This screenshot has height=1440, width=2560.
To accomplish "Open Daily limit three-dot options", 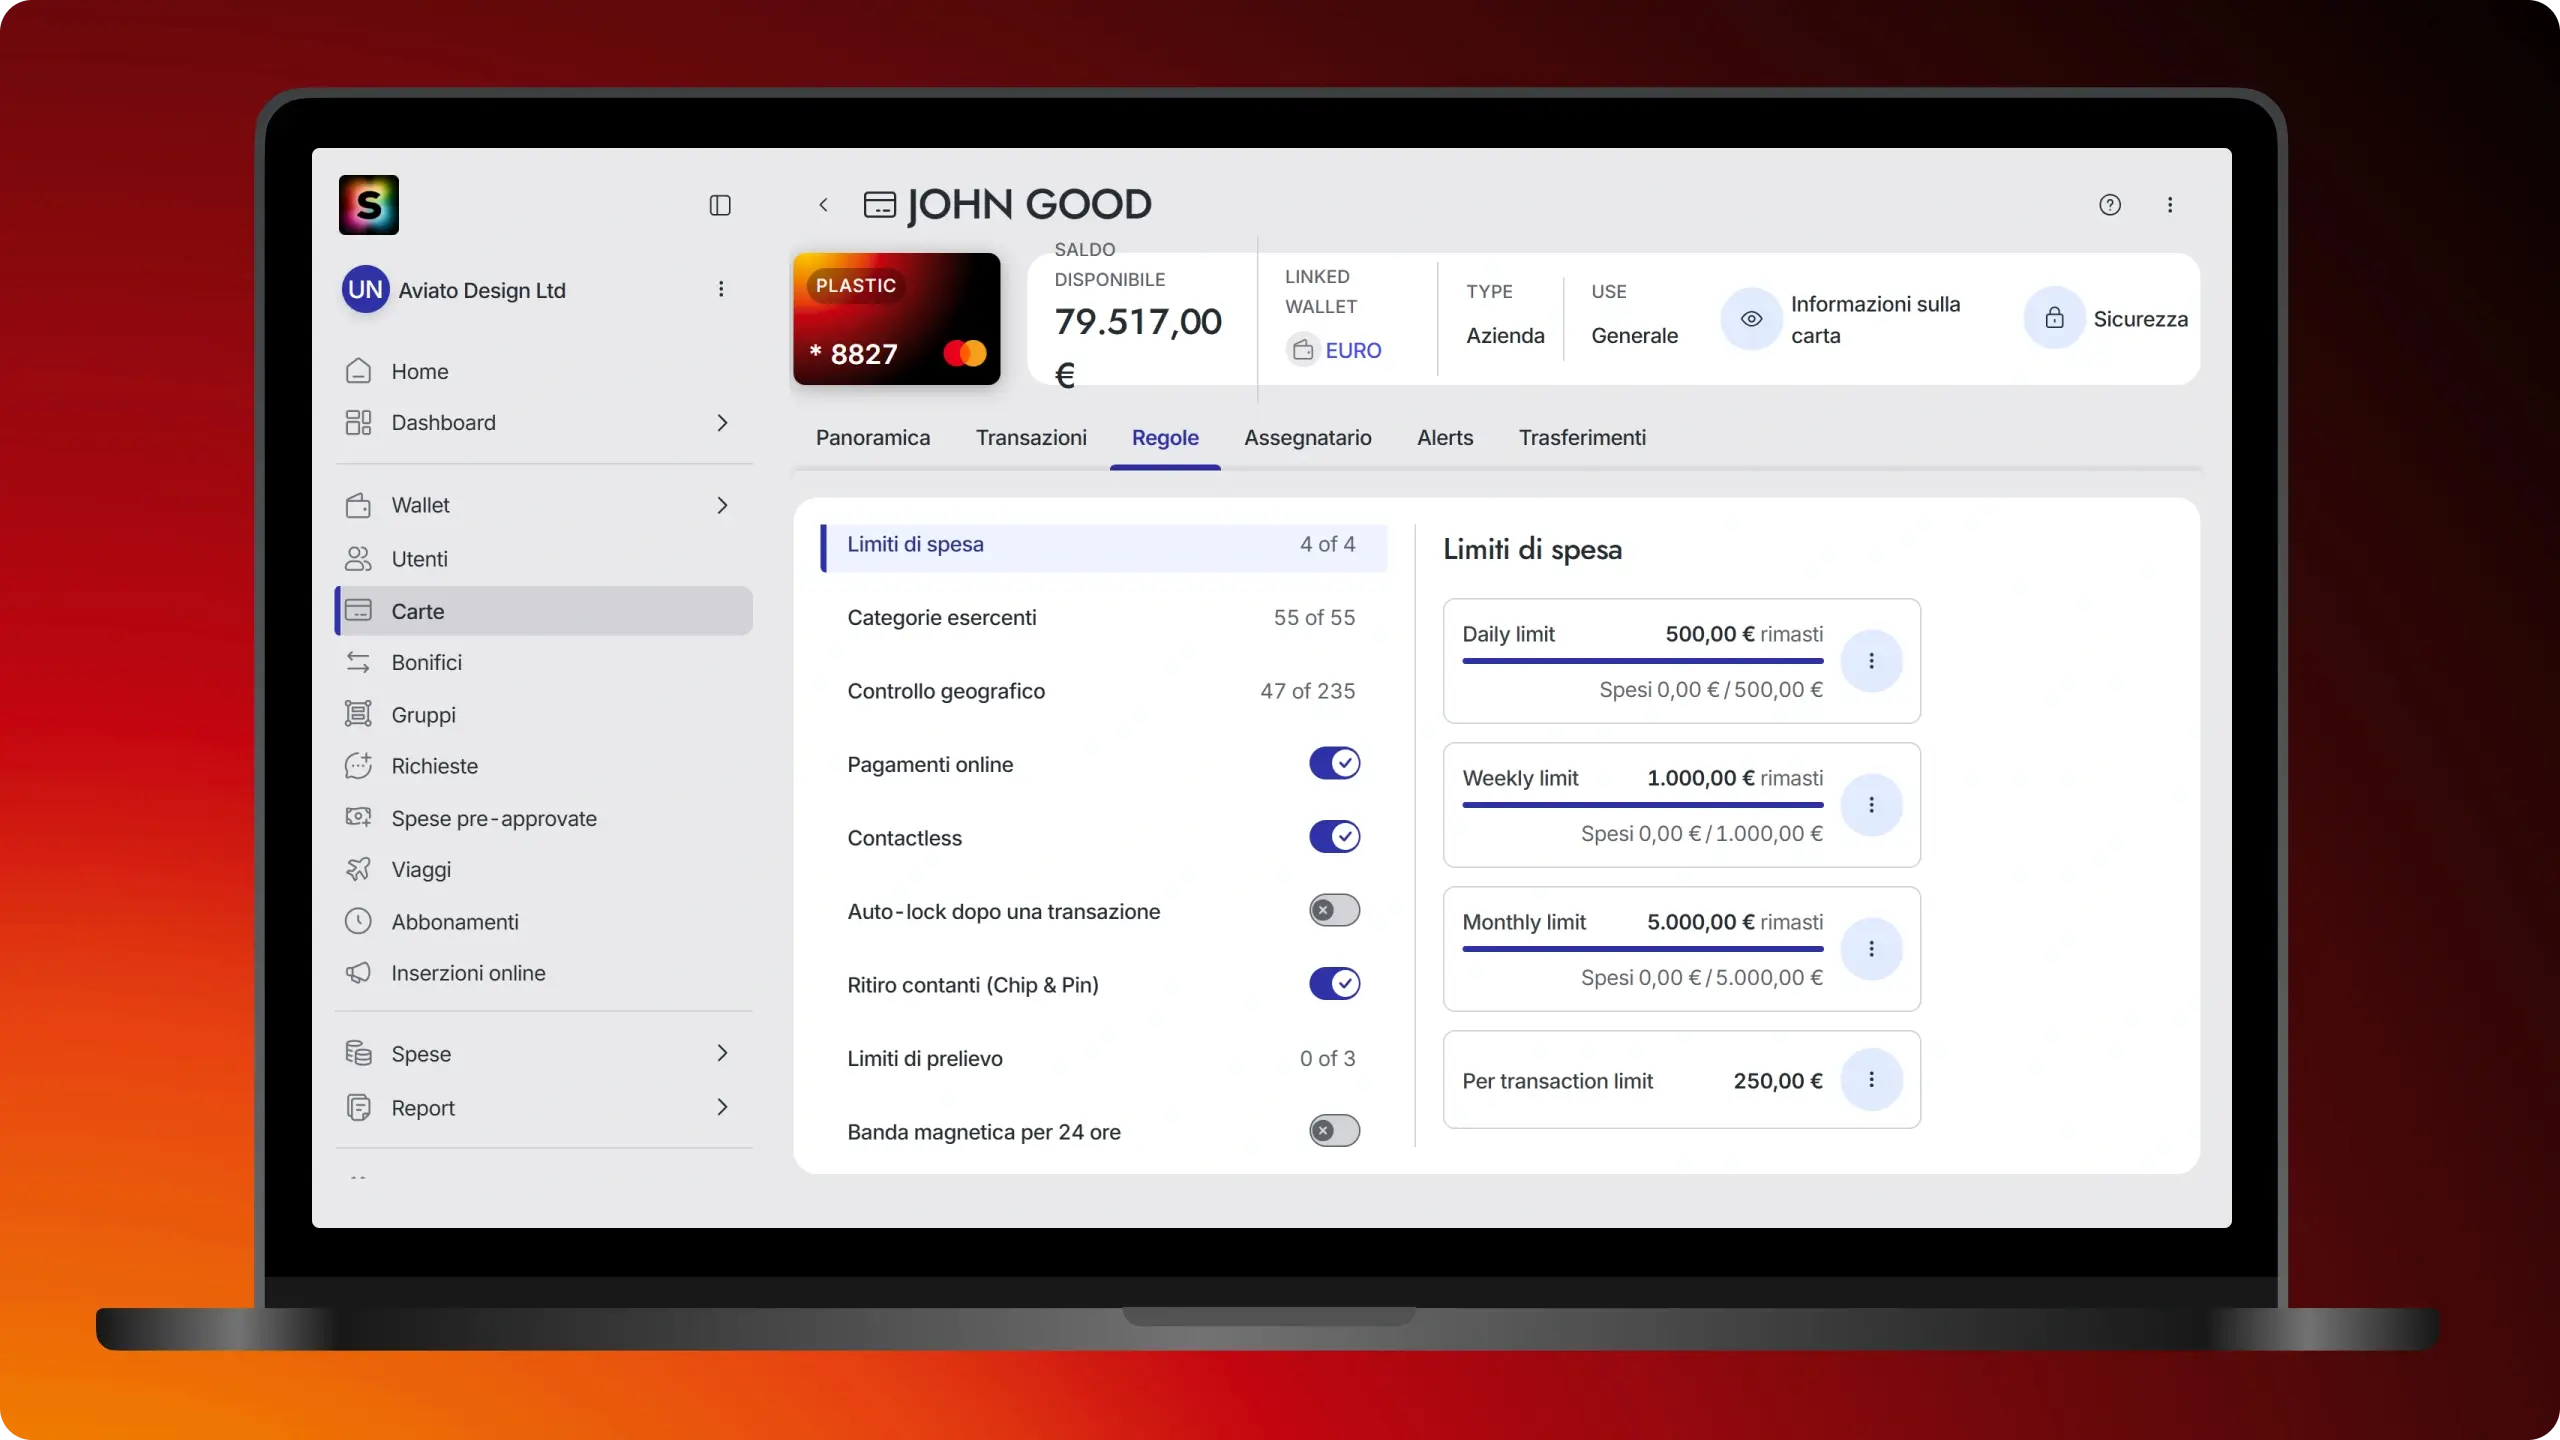I will coord(1871,661).
